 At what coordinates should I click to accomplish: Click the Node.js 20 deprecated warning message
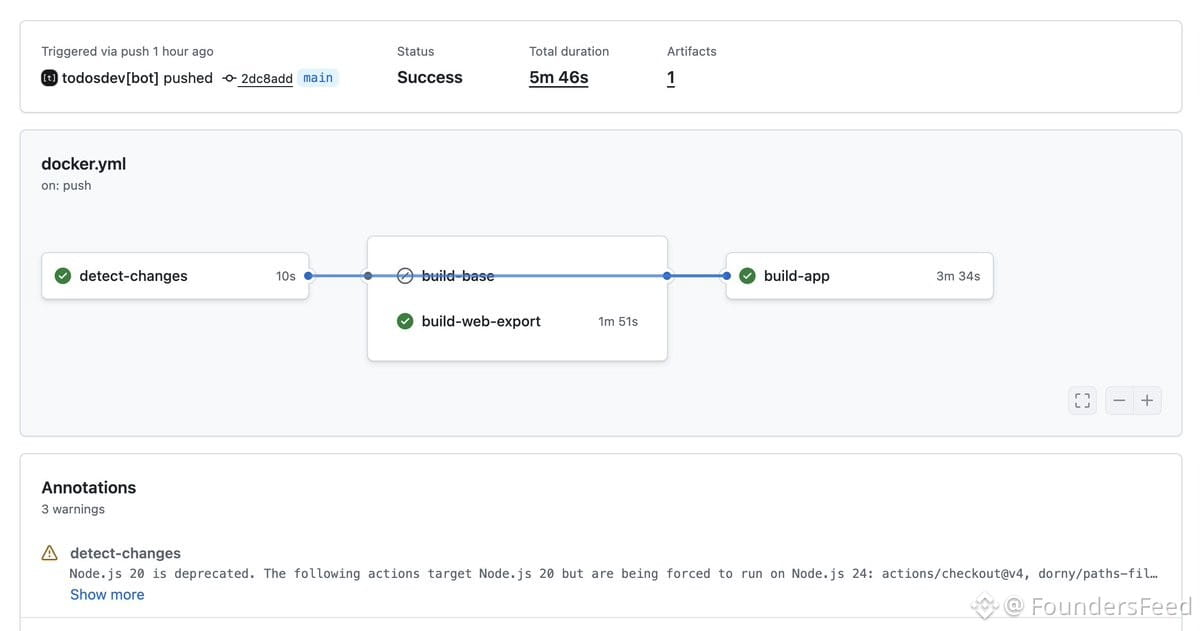[613, 574]
